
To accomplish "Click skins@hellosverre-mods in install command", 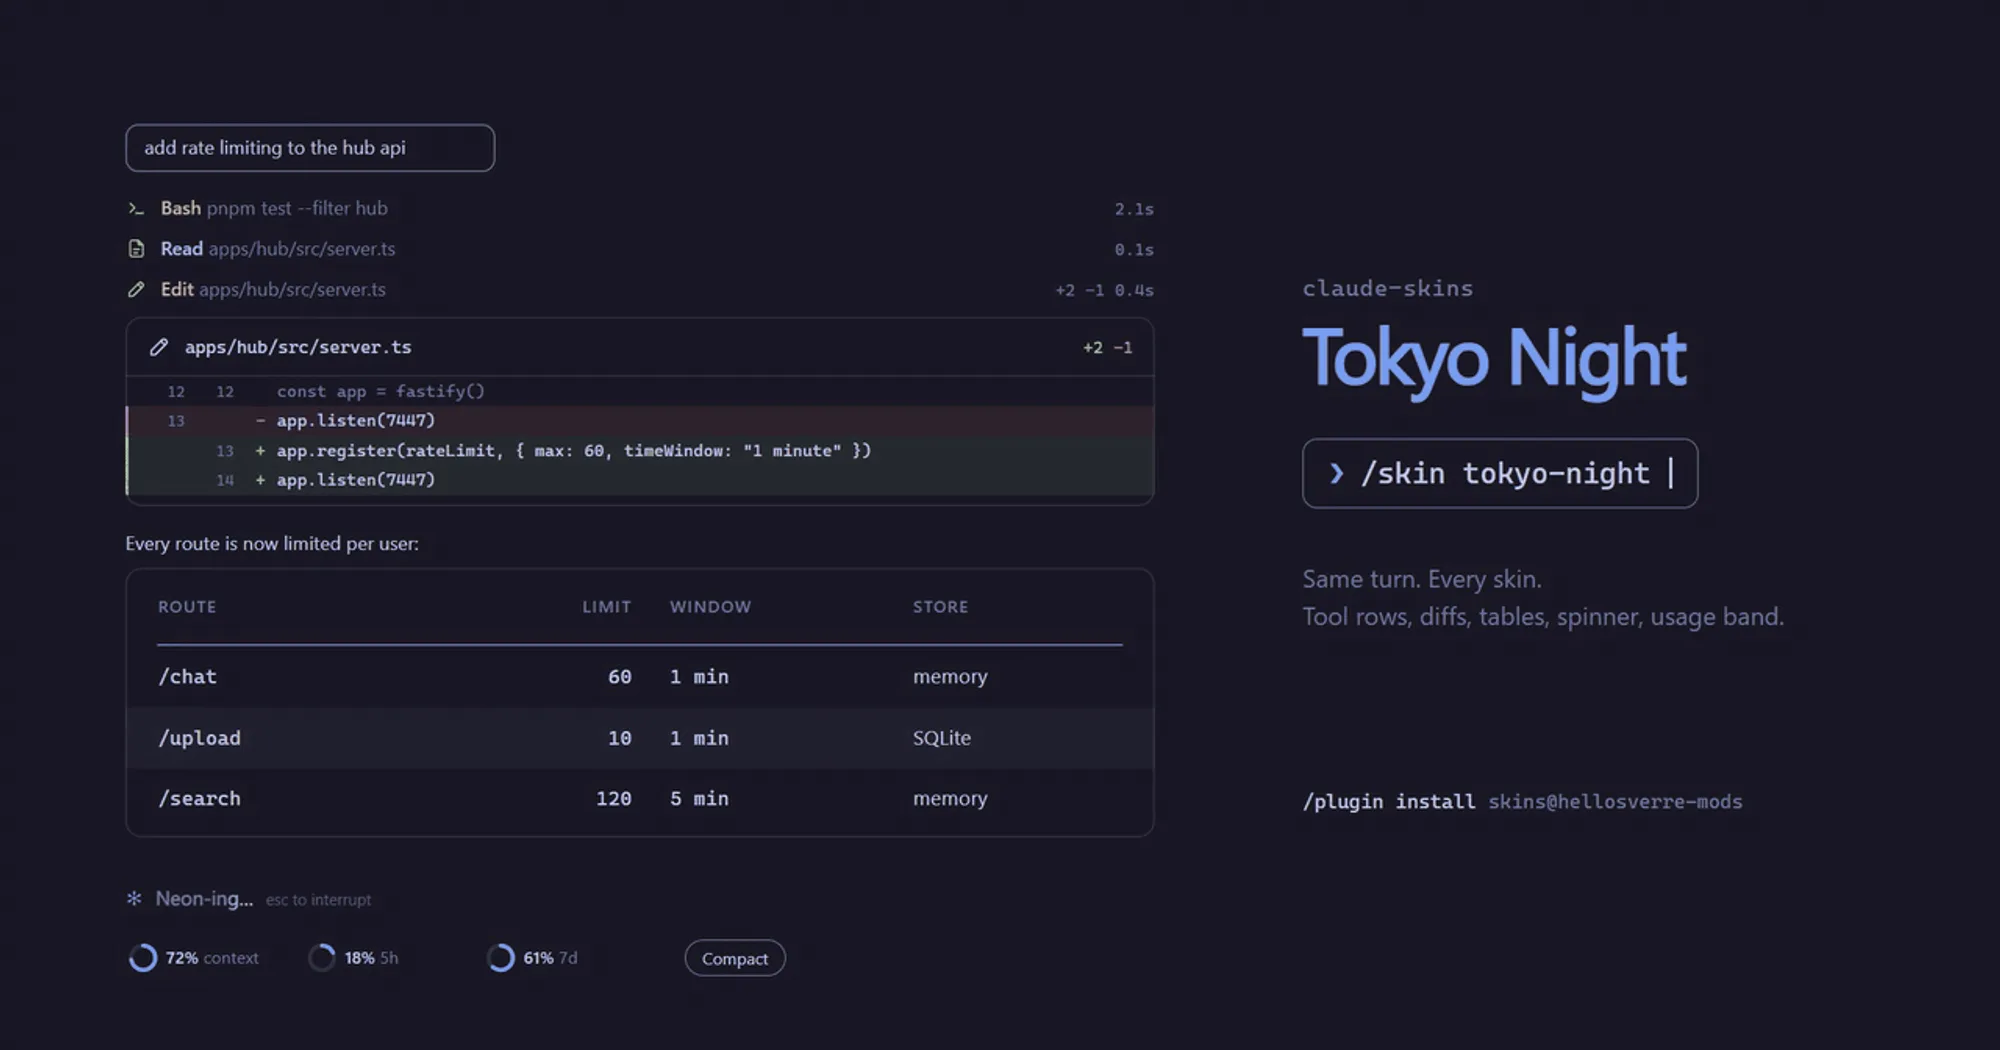I will (x=1615, y=802).
